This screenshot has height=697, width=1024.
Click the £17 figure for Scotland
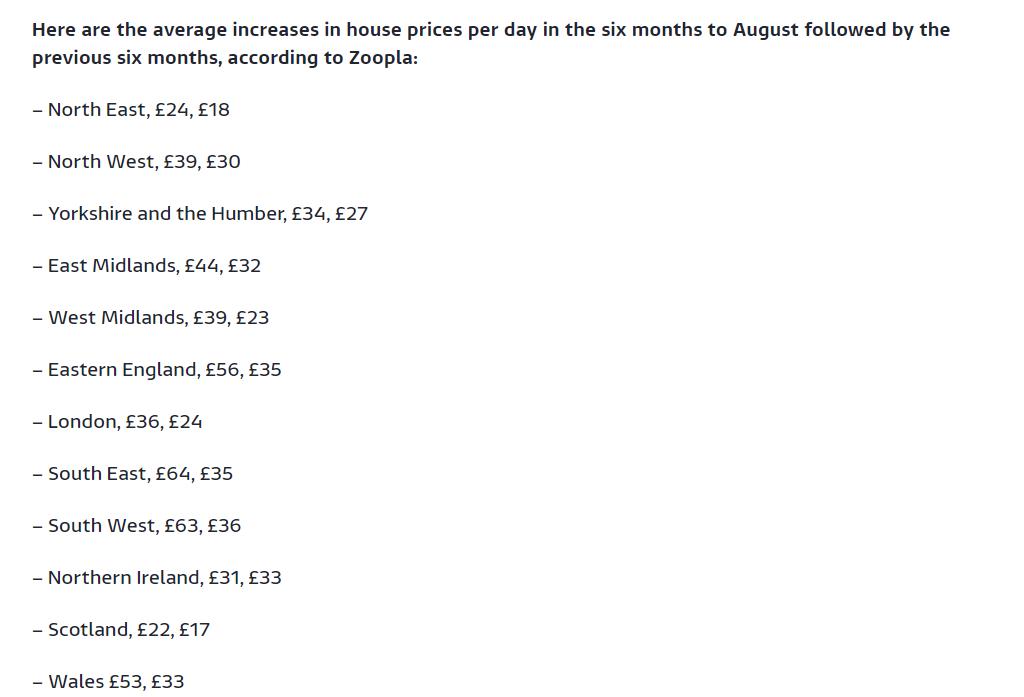tap(195, 630)
